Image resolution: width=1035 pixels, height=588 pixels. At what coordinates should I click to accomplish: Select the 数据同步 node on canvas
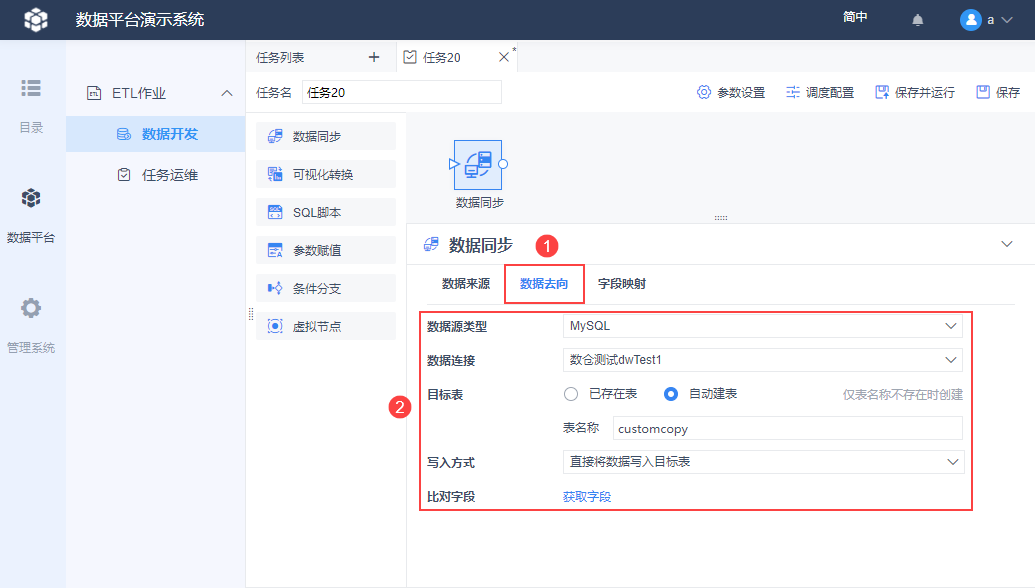click(478, 164)
